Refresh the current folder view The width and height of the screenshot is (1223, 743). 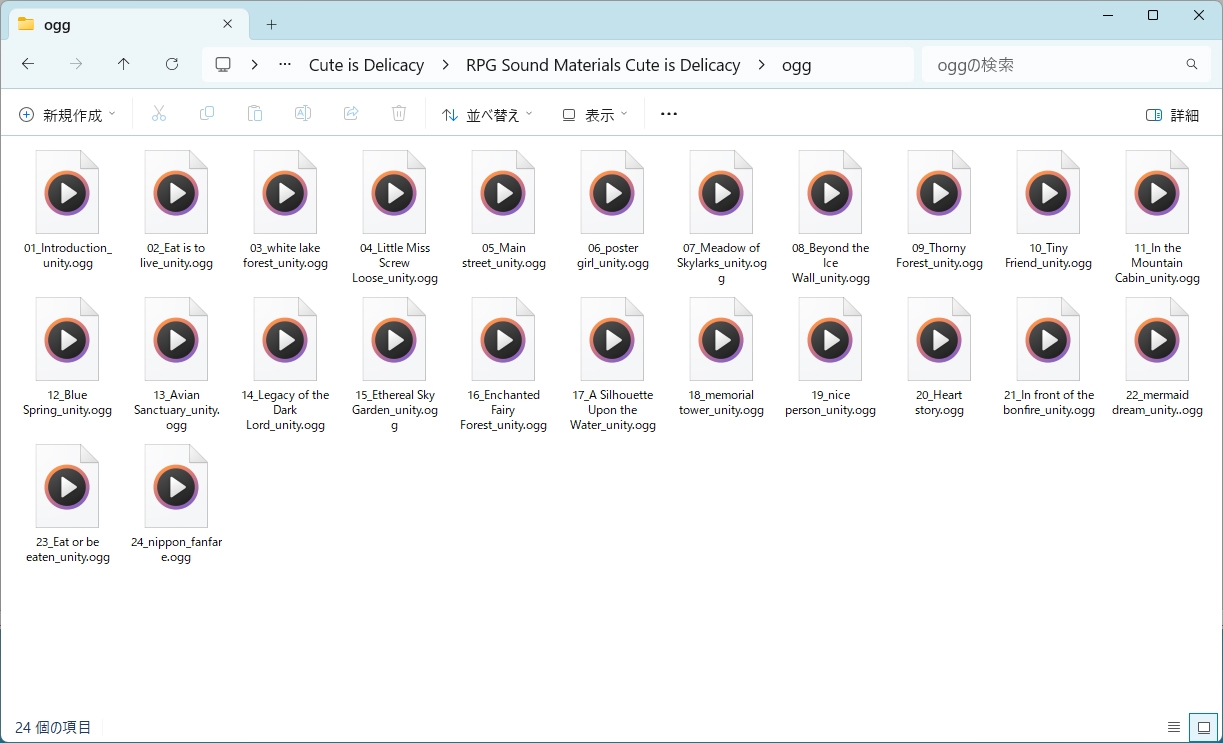(172, 64)
